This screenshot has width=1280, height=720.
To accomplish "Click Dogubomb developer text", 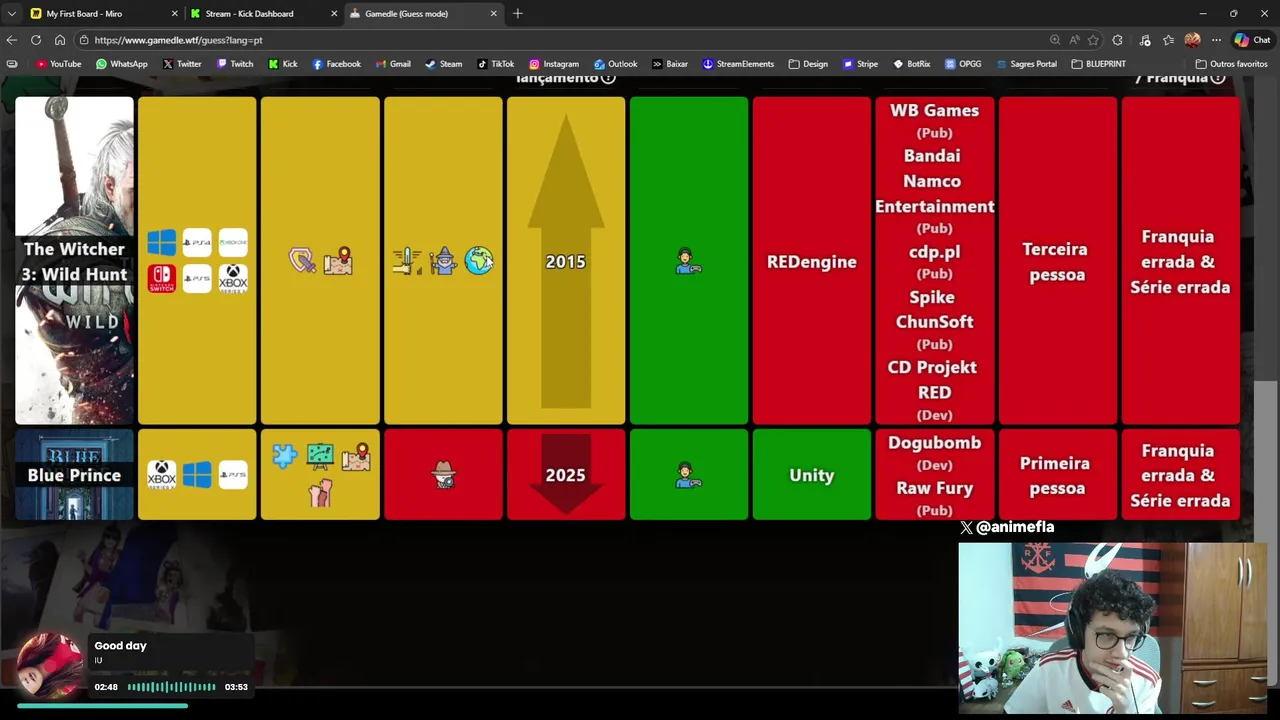I will point(934,442).
